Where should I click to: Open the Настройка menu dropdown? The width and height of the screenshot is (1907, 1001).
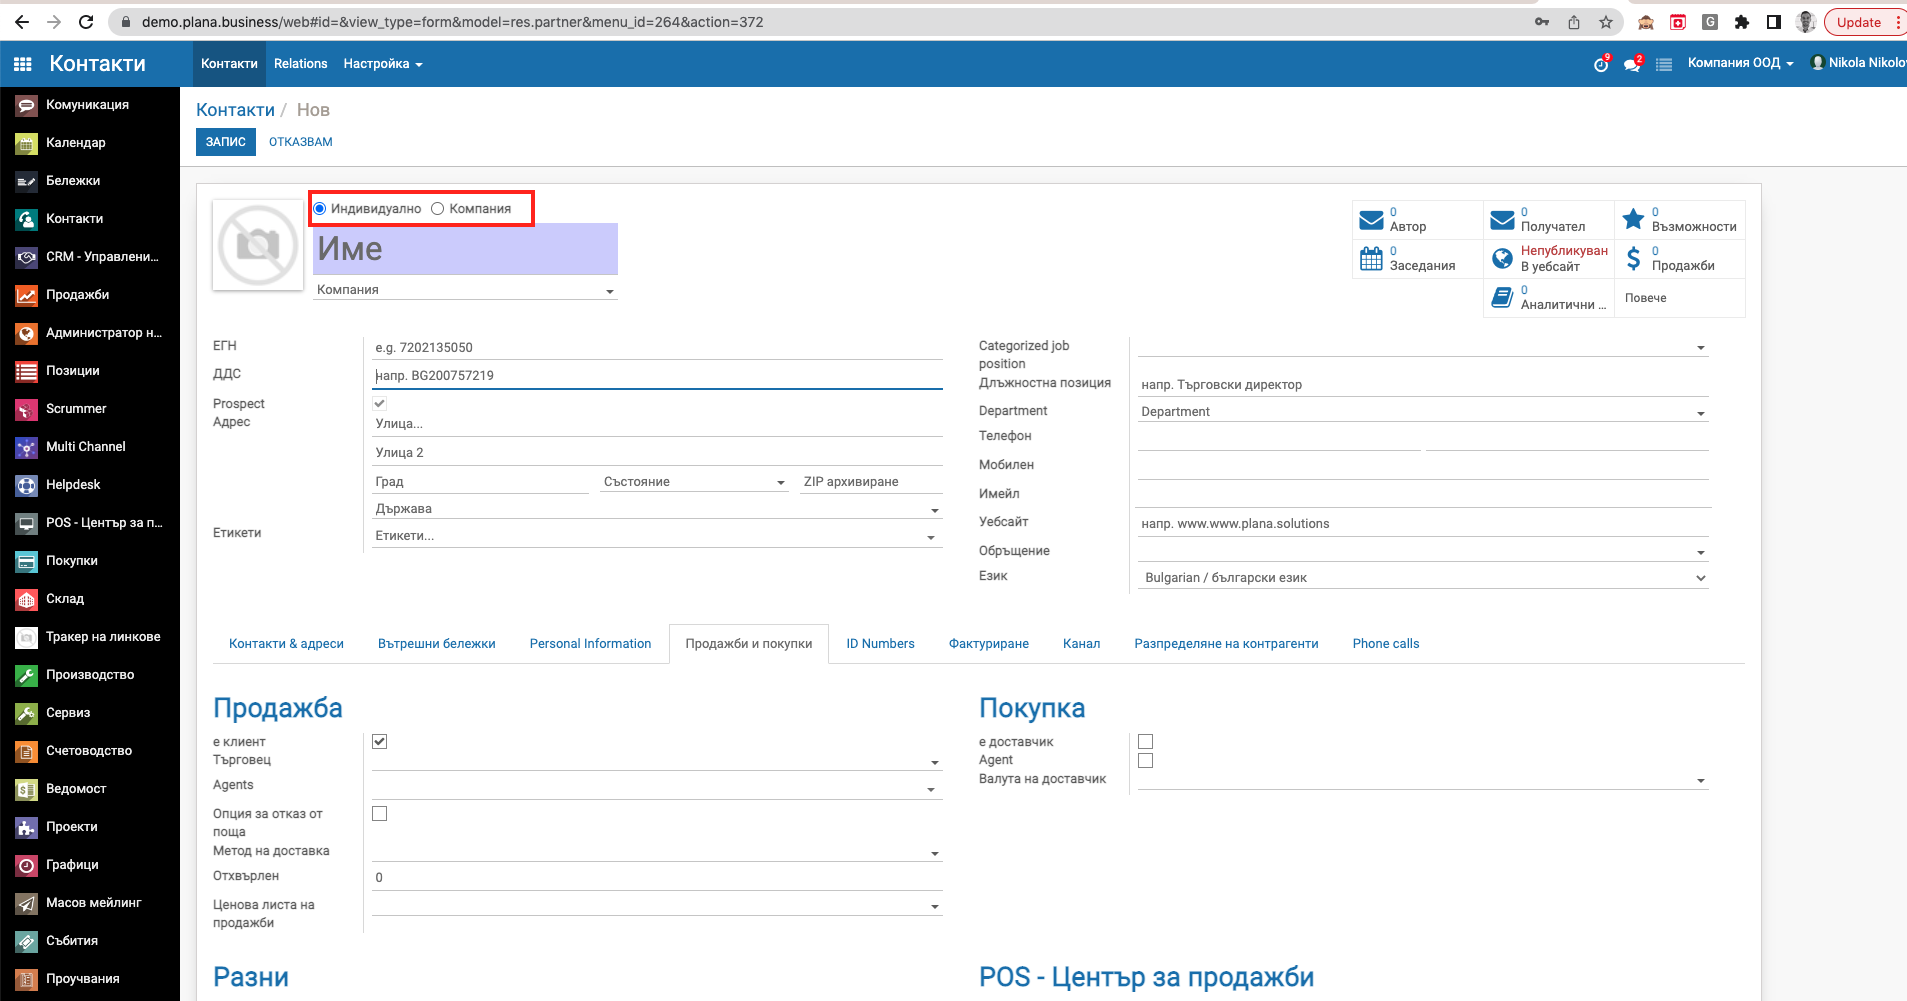pos(383,64)
